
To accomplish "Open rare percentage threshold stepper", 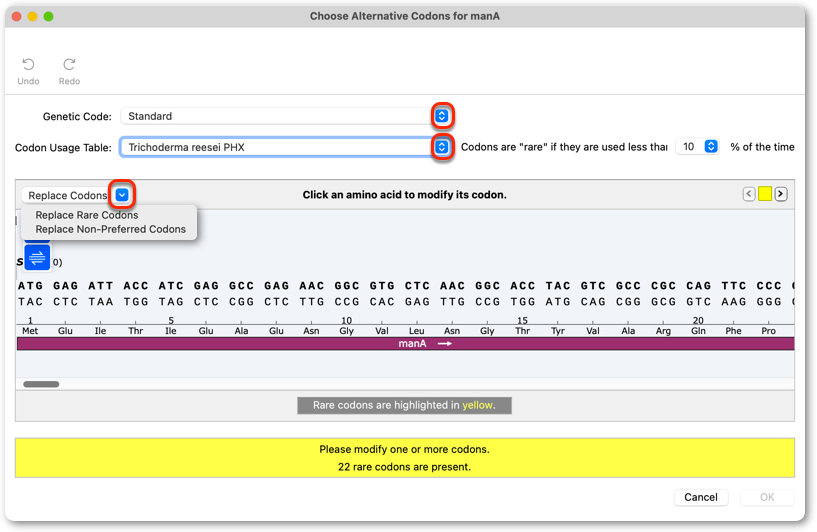I will click(711, 146).
